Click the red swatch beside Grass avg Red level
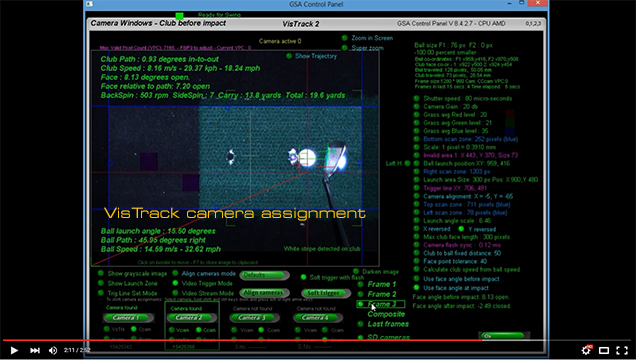The image size is (636, 360). 510,114
